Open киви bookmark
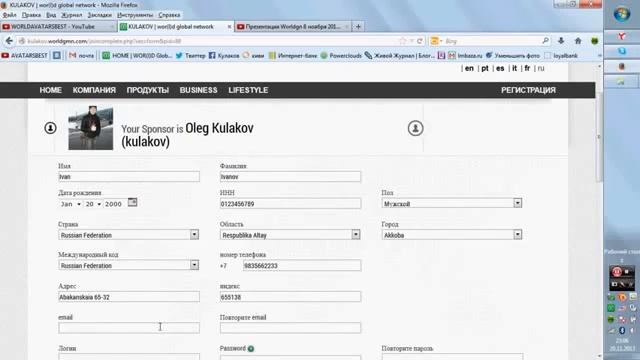 point(253,56)
